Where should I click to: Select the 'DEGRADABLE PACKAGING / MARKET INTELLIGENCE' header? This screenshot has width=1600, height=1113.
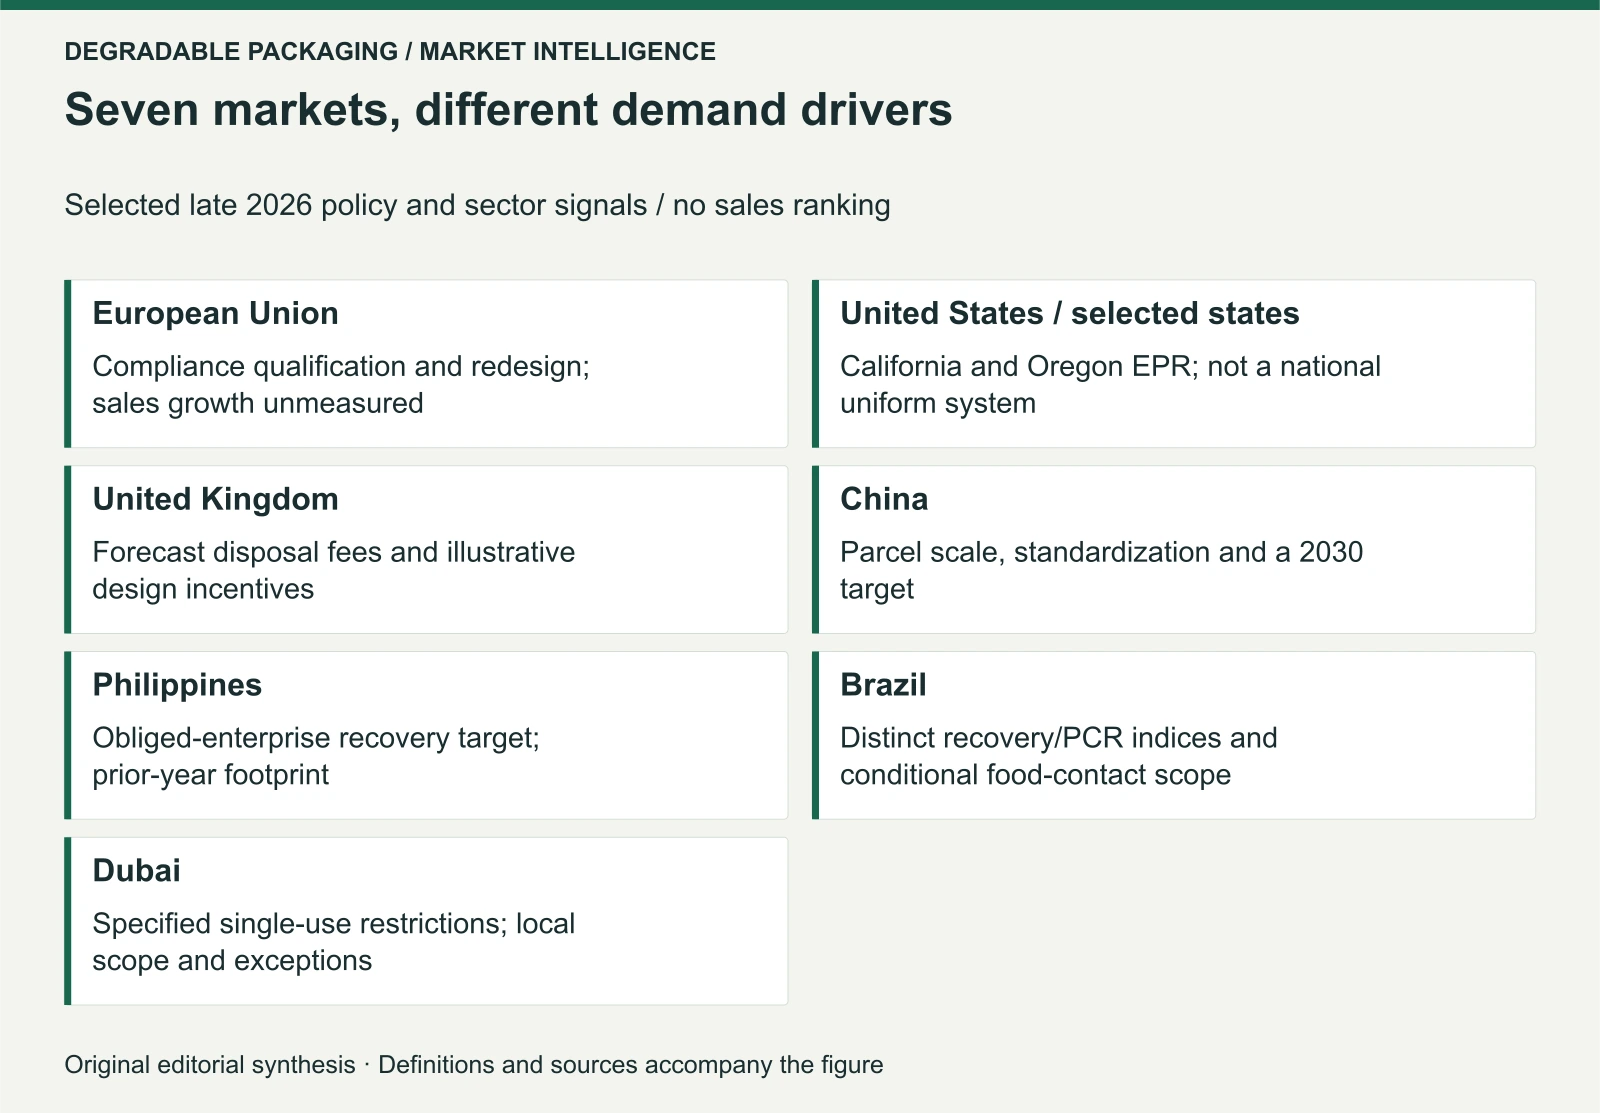pos(390,52)
